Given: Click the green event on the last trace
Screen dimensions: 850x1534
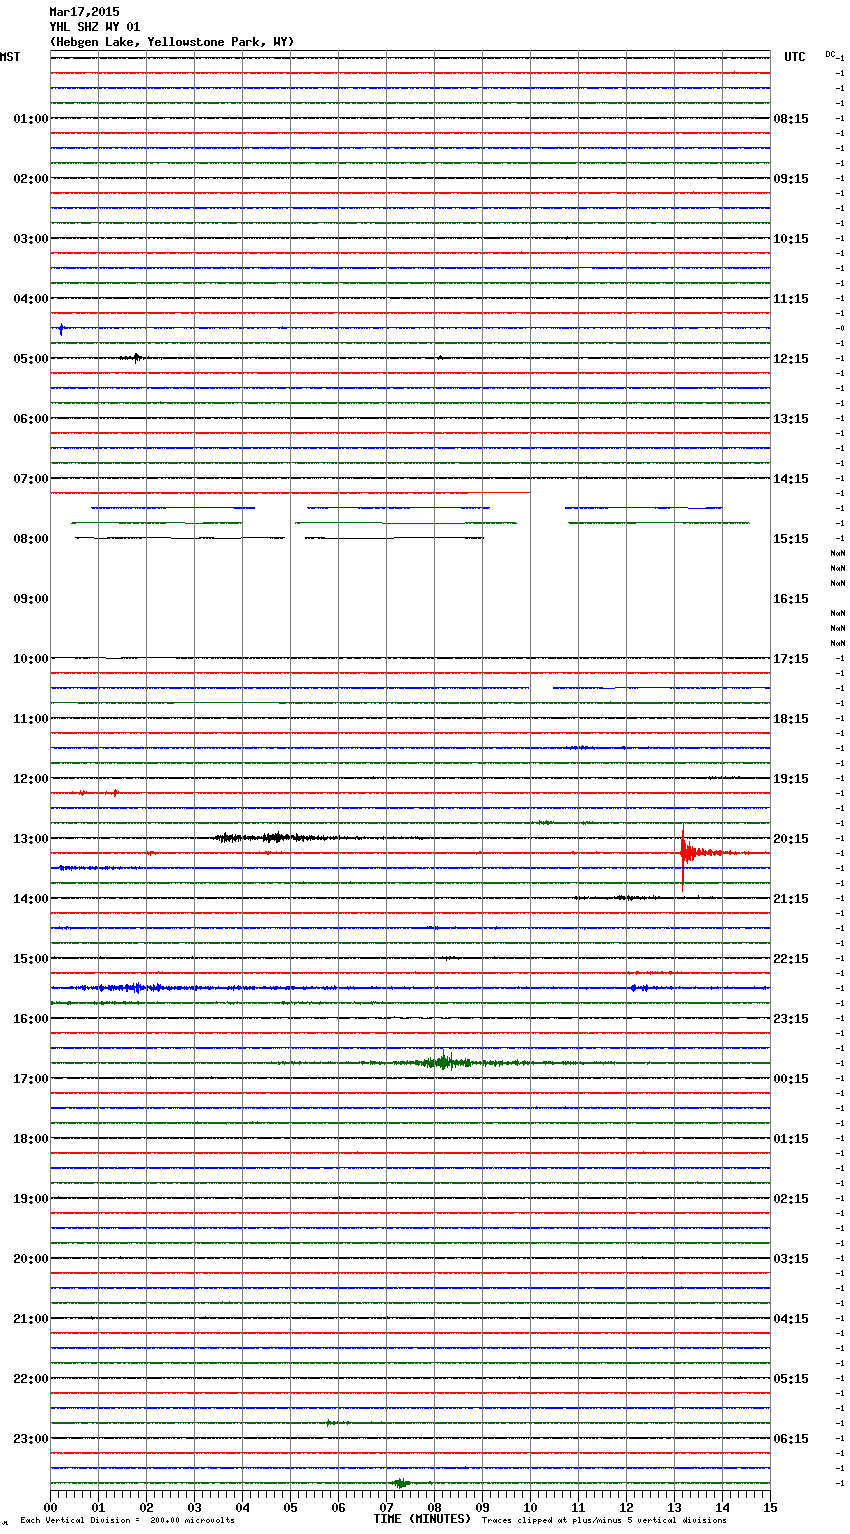Looking at the screenshot, I should (401, 1483).
